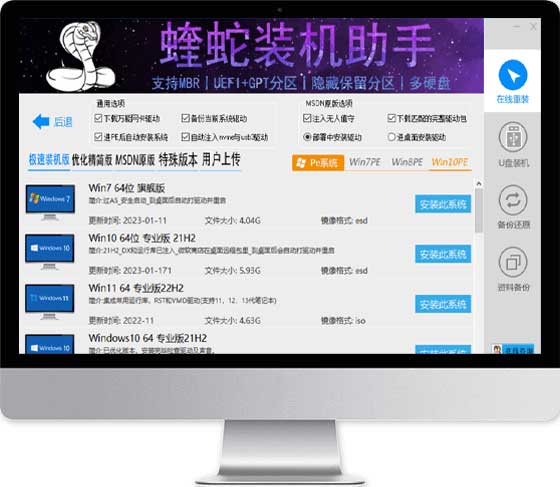Click the Pe系统 orange button

point(318,163)
